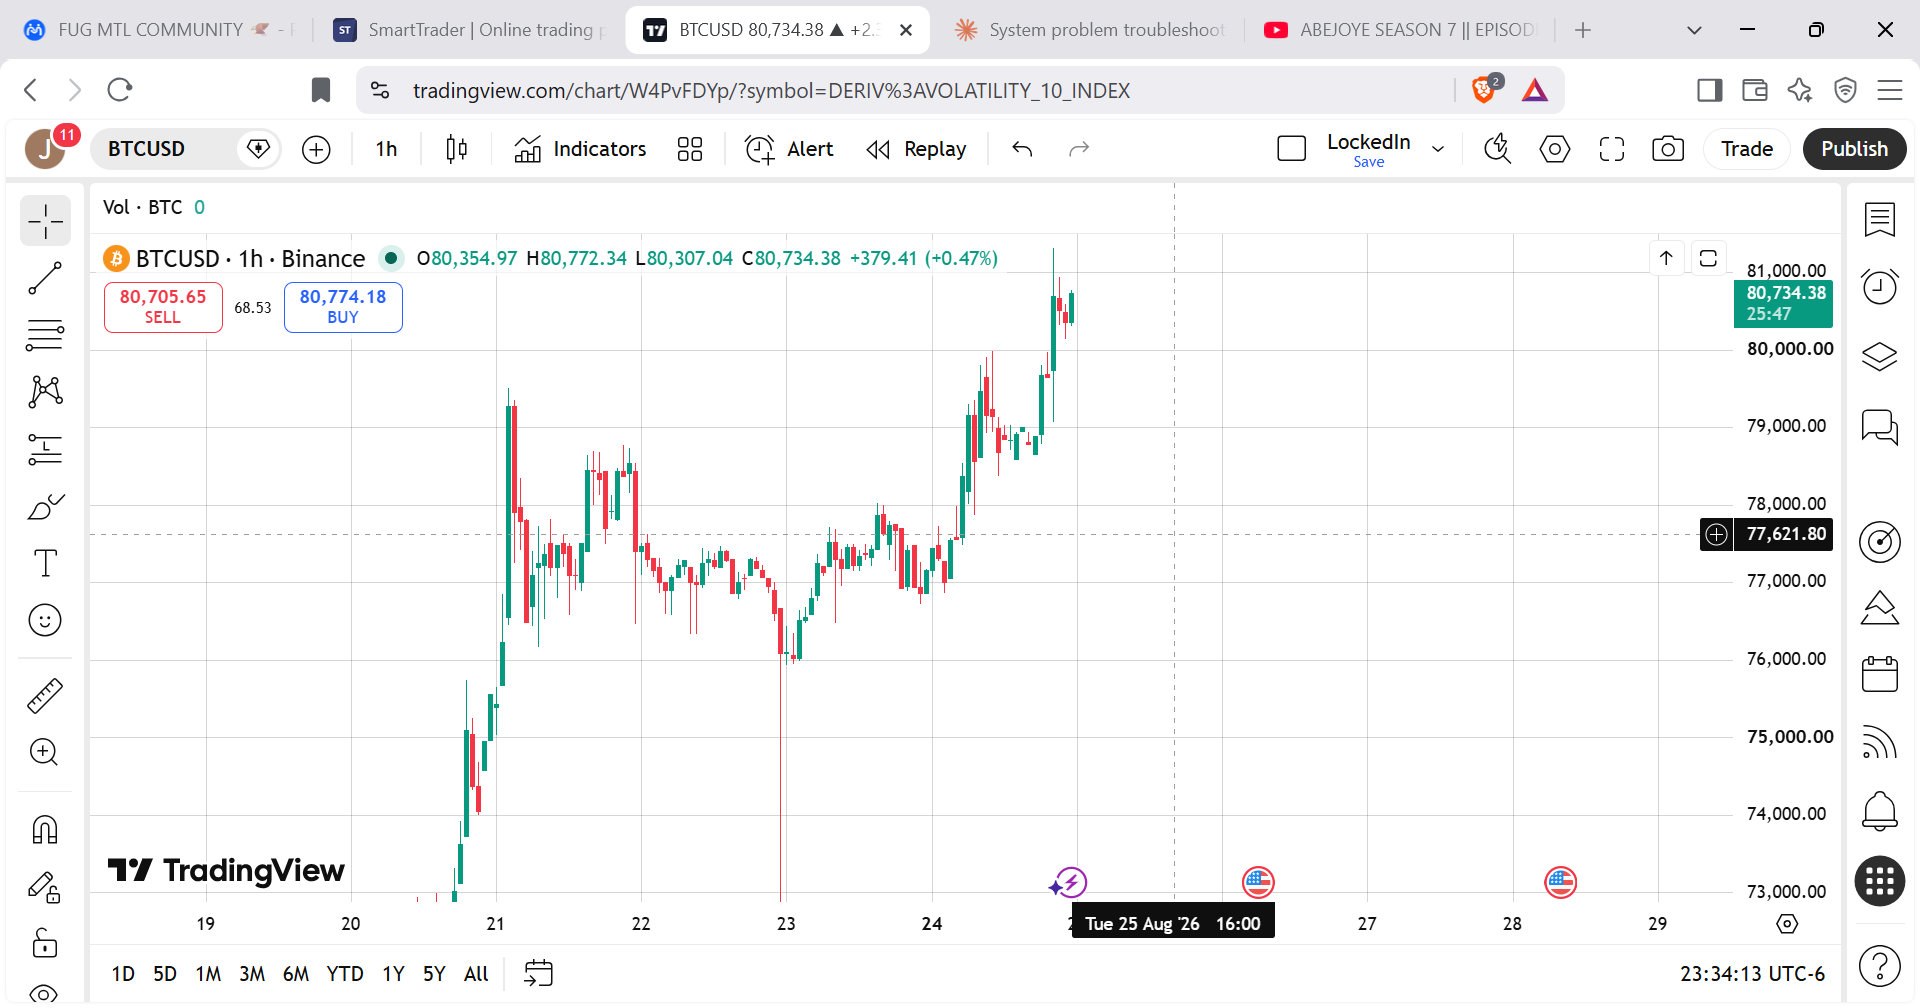Open chart settings hexagon icon
The height and width of the screenshot is (1008, 1920).
coord(1554,149)
